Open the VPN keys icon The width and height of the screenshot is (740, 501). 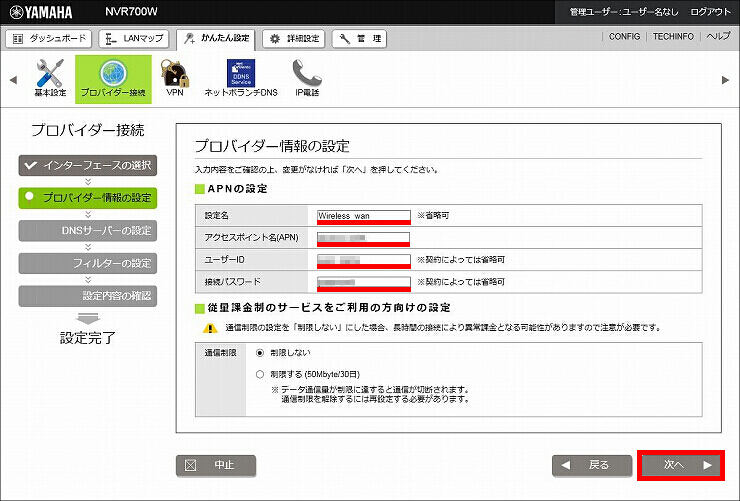click(x=175, y=78)
